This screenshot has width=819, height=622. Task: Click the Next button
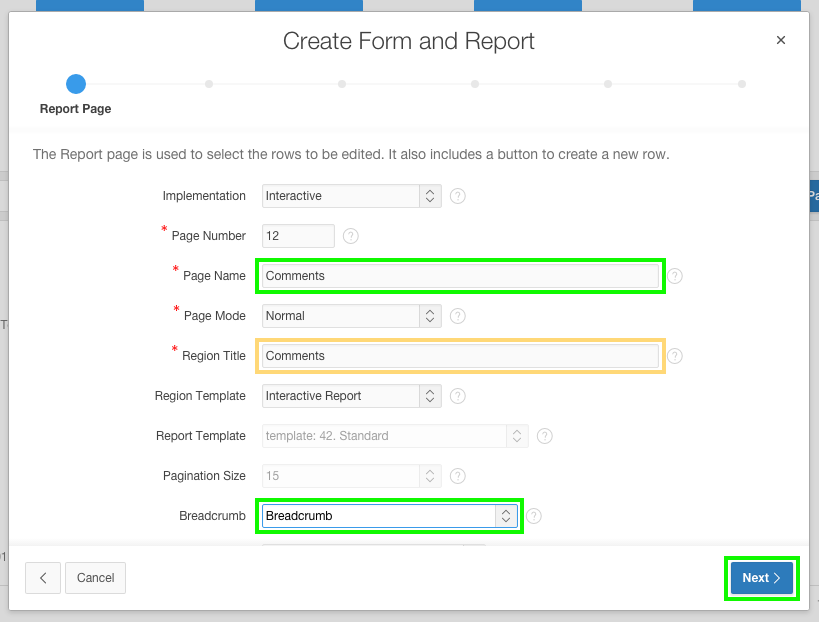(x=761, y=578)
